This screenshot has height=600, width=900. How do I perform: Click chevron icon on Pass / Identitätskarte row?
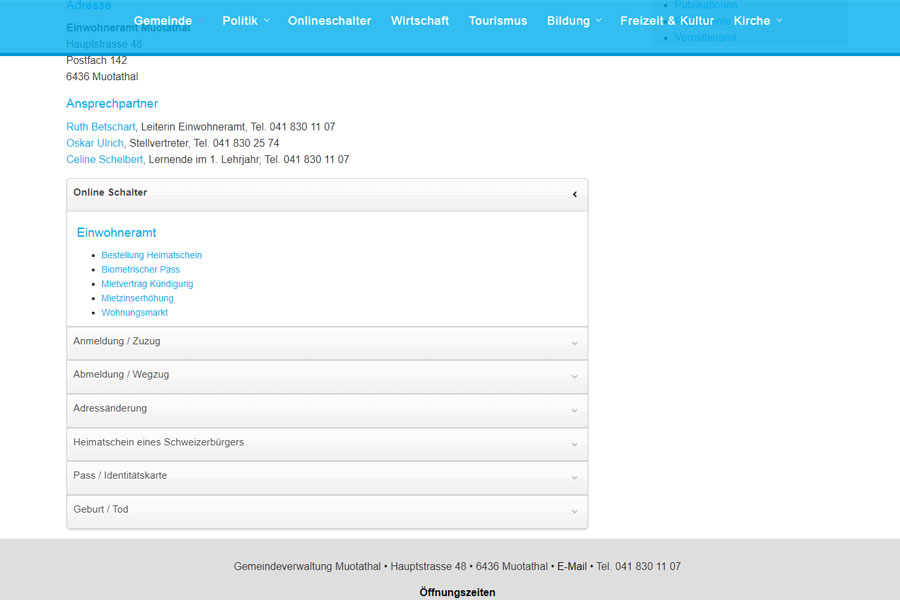pyautogui.click(x=574, y=478)
